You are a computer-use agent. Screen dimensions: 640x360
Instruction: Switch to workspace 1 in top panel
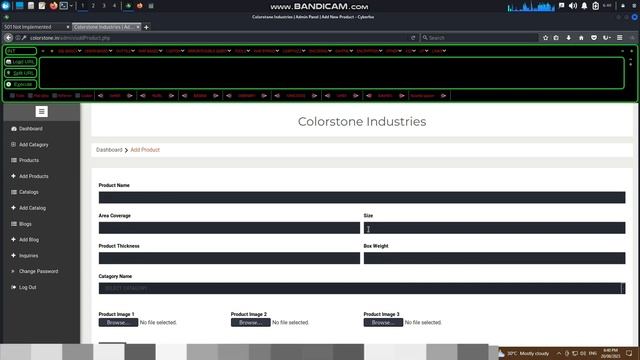pos(82,6)
